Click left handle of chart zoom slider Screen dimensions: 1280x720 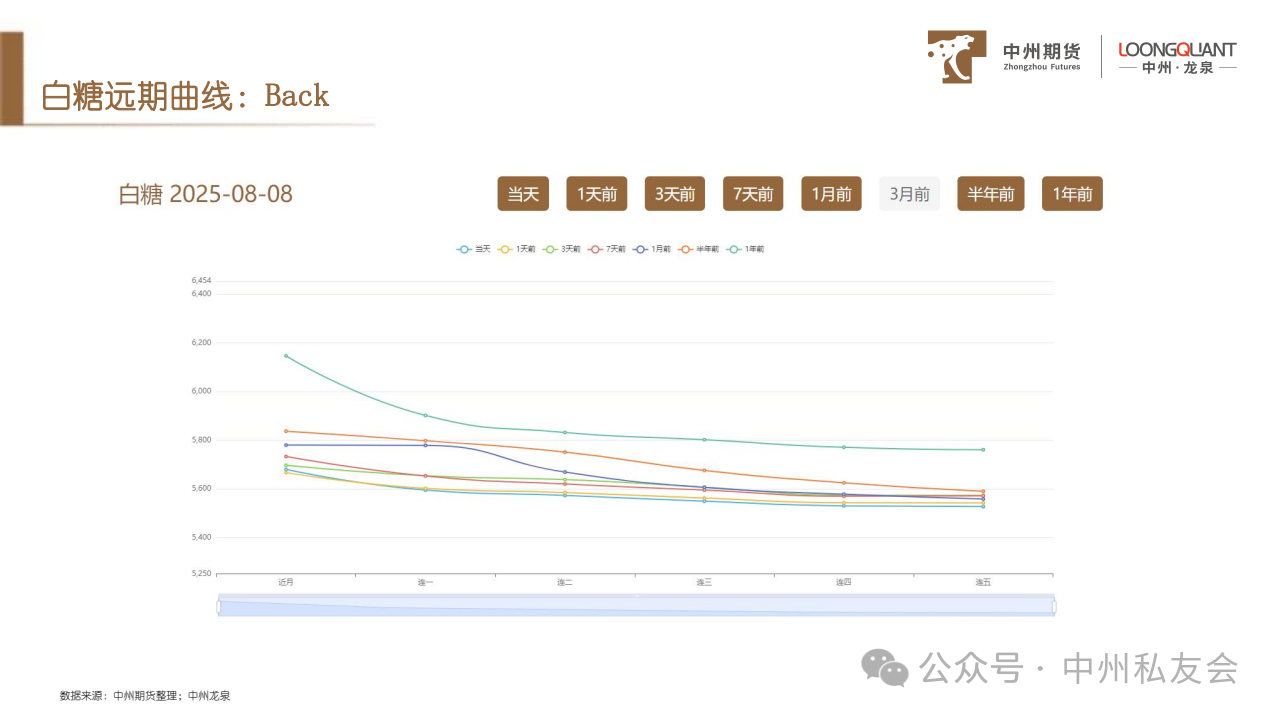click(218, 606)
